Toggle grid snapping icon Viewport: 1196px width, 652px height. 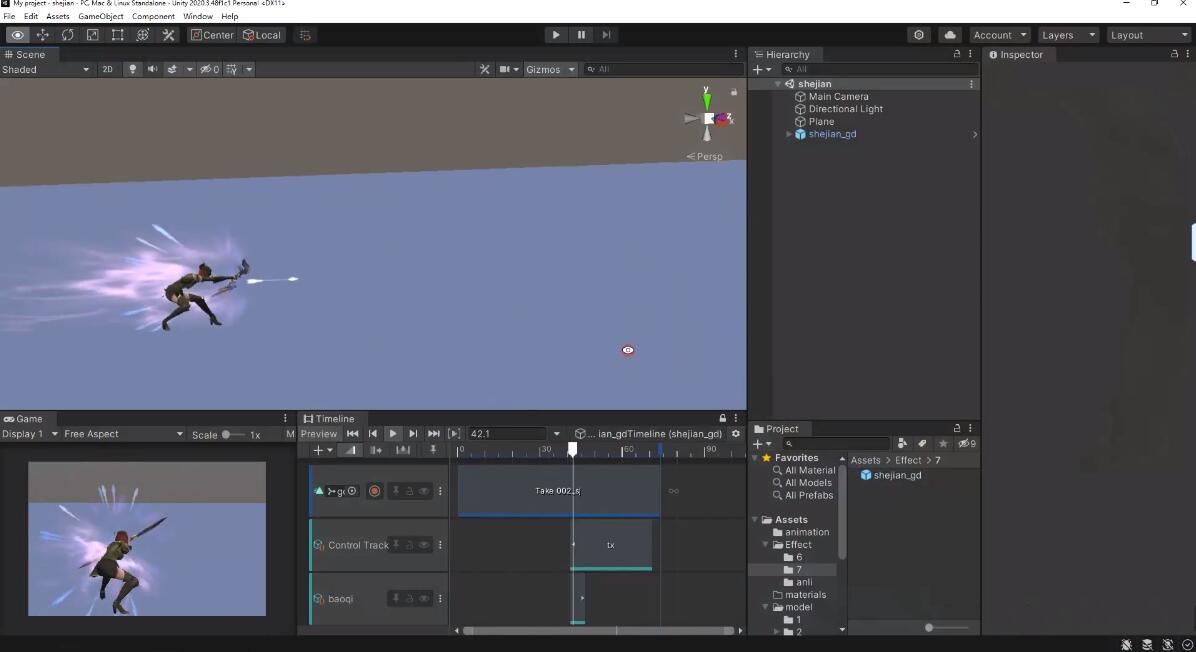coord(305,35)
